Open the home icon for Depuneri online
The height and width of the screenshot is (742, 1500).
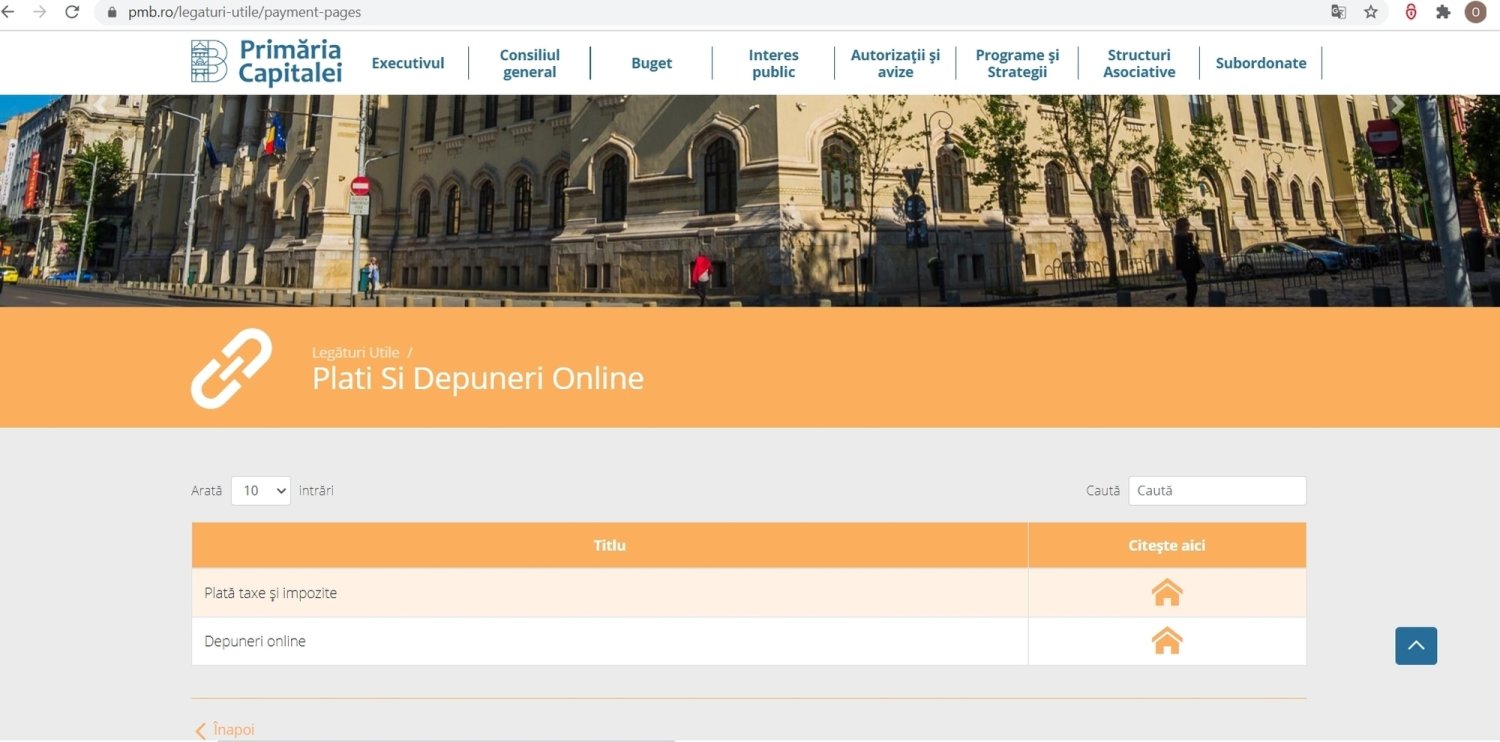(1167, 641)
